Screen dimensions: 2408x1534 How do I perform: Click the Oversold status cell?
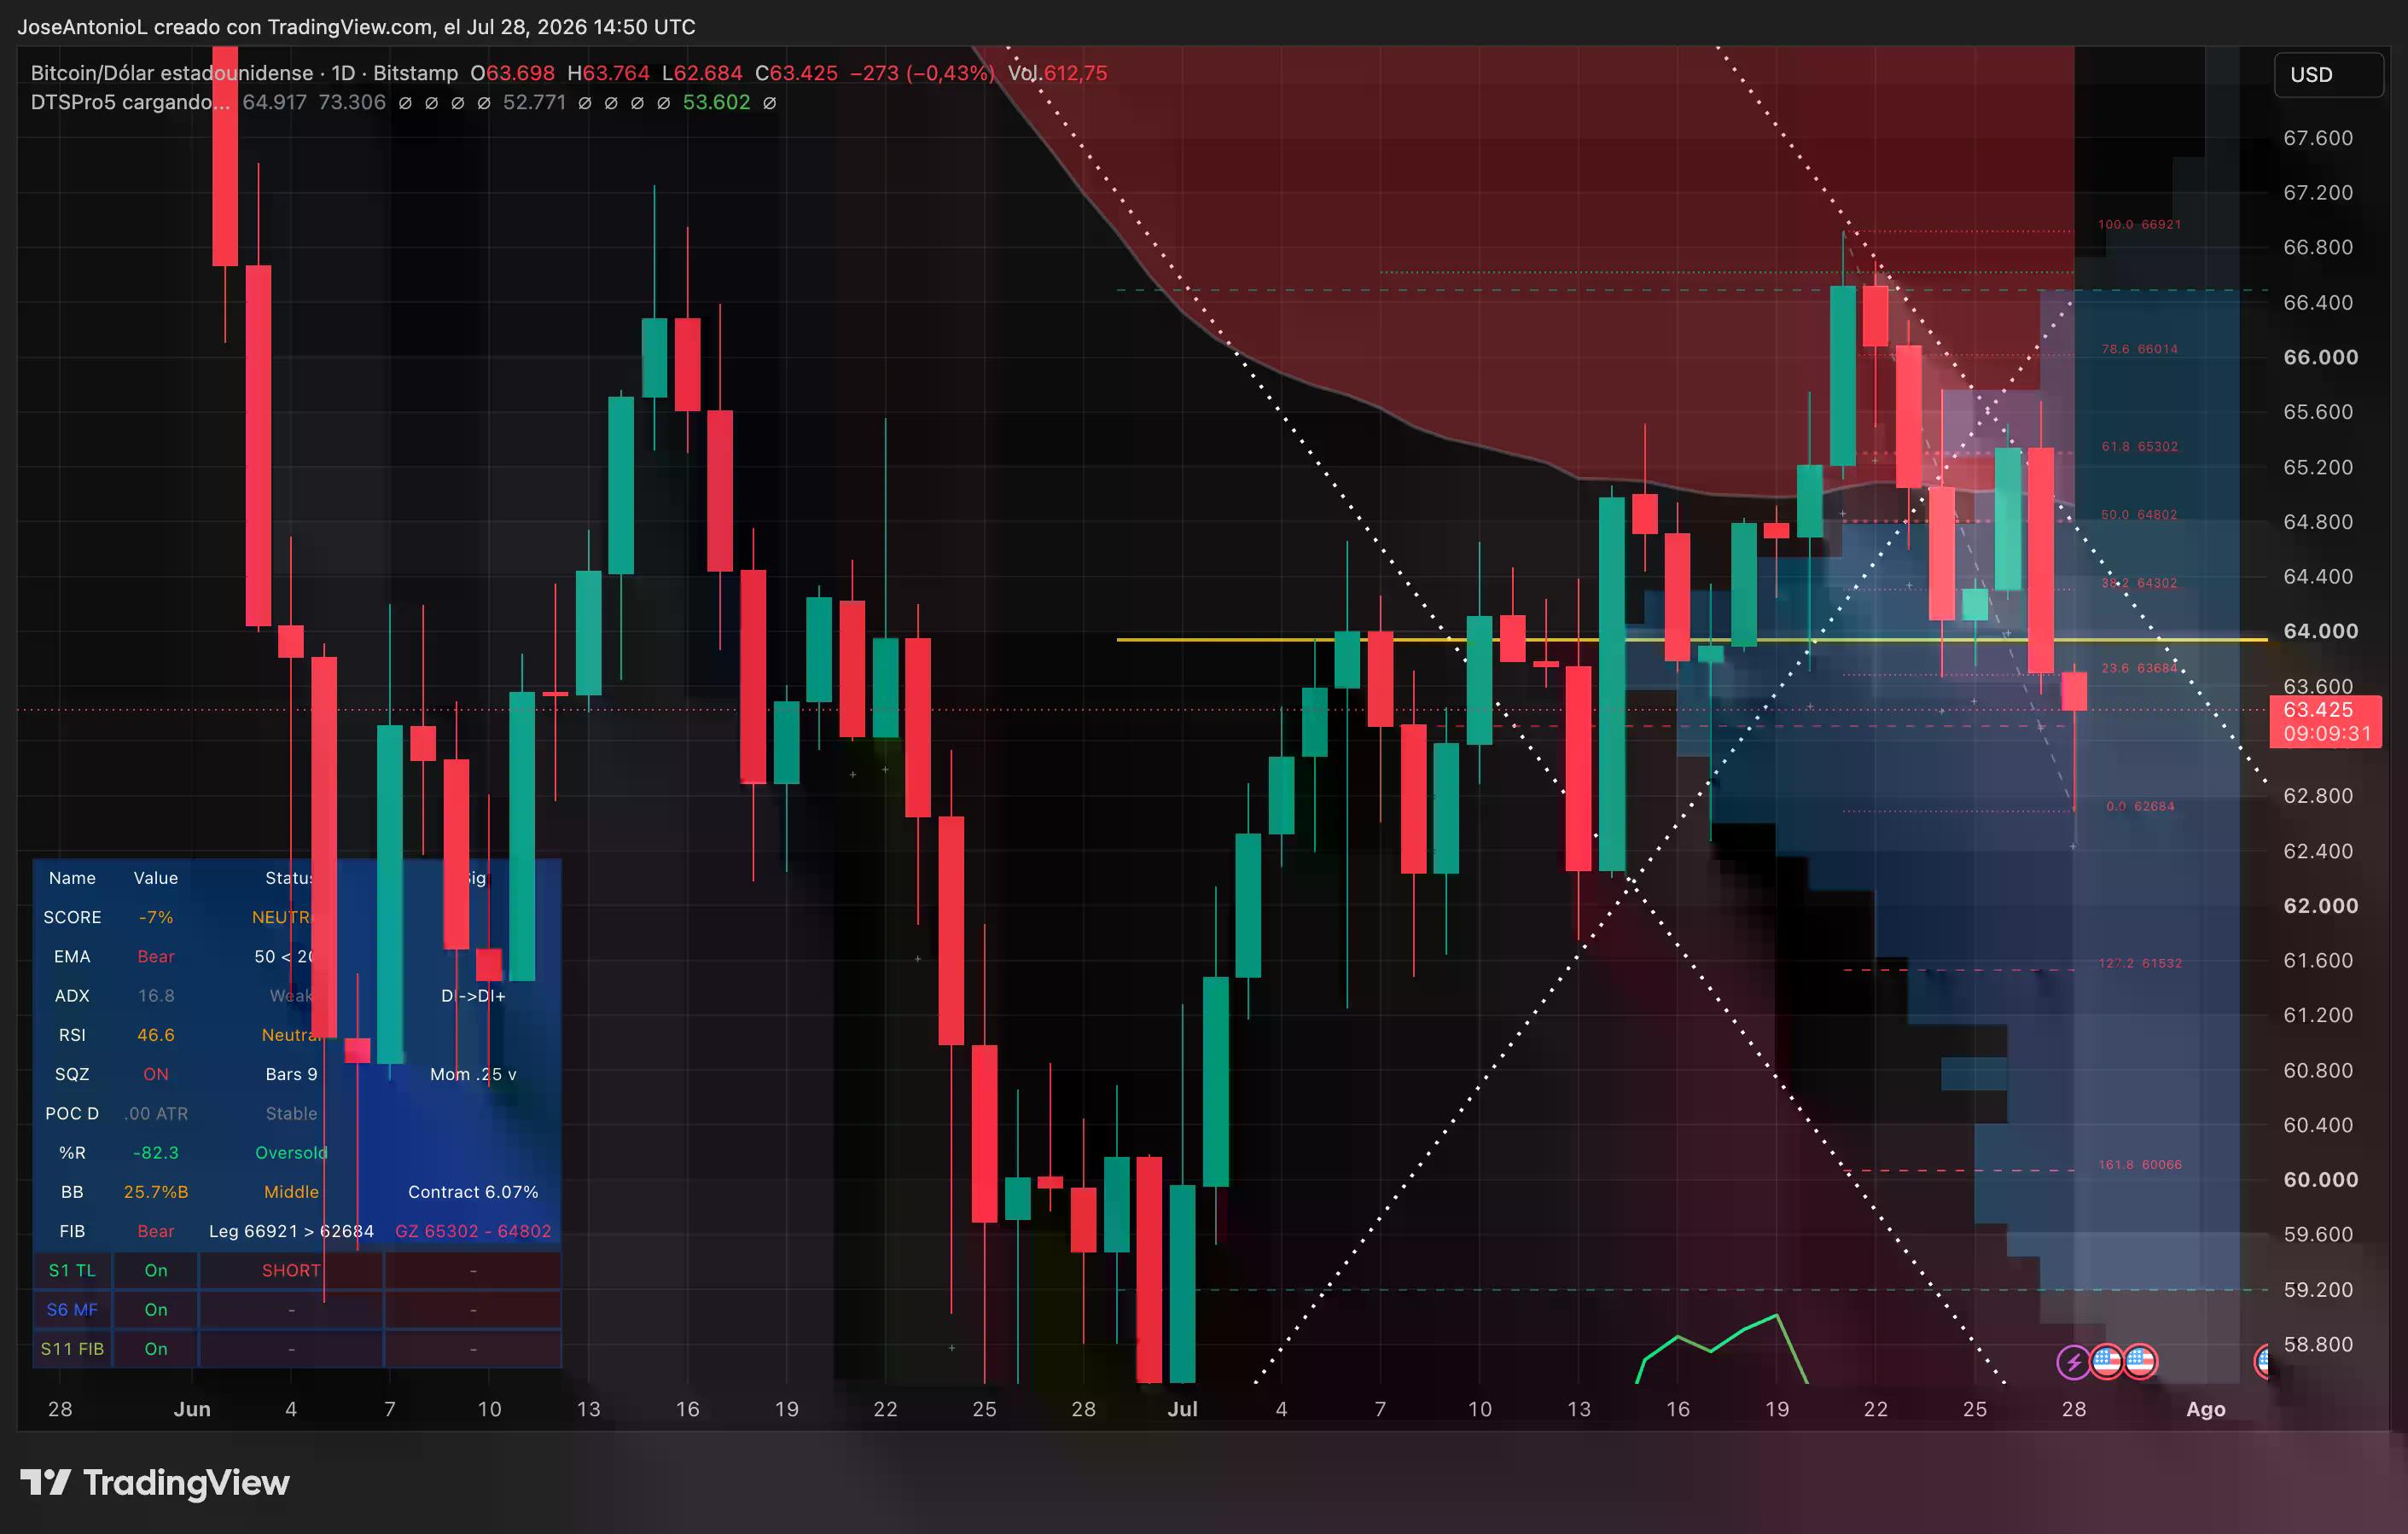click(x=291, y=1152)
